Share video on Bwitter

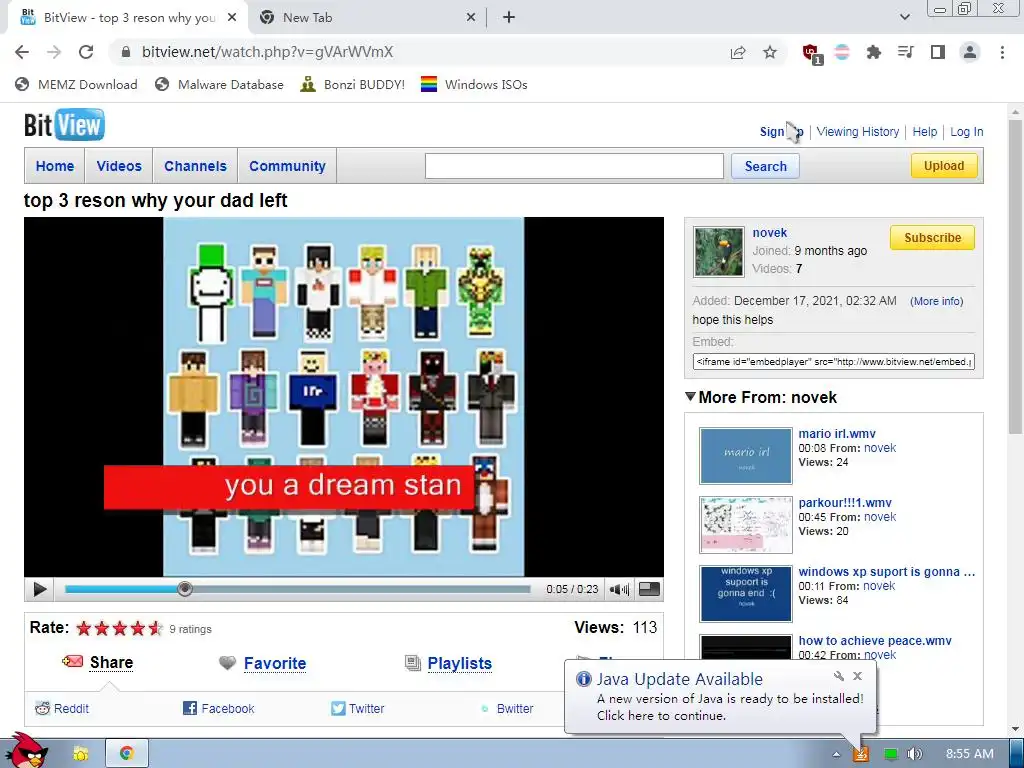coord(507,709)
